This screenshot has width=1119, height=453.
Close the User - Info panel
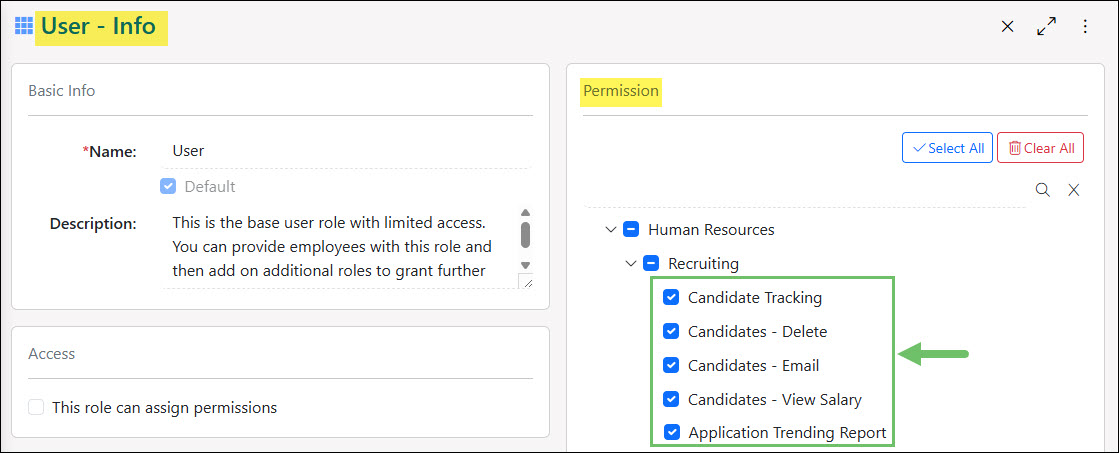(x=1007, y=27)
